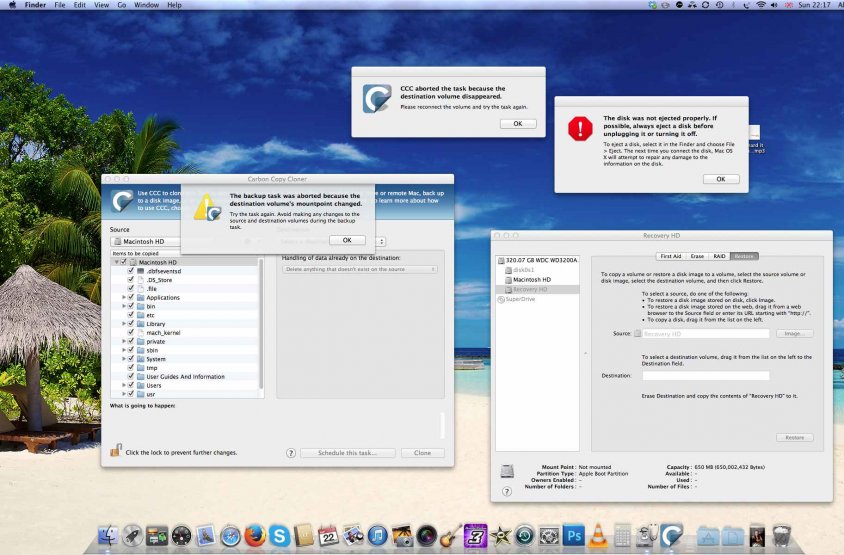844x555 pixels.
Task: Click help button in Recovery HD window
Action: click(507, 491)
